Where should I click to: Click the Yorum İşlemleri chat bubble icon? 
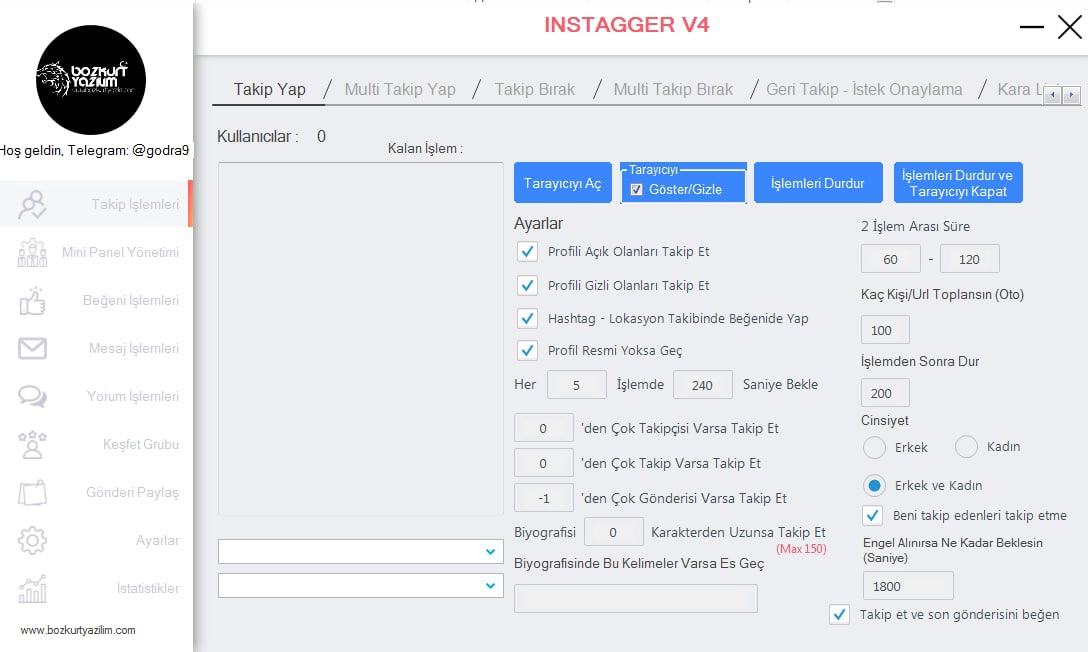33,396
